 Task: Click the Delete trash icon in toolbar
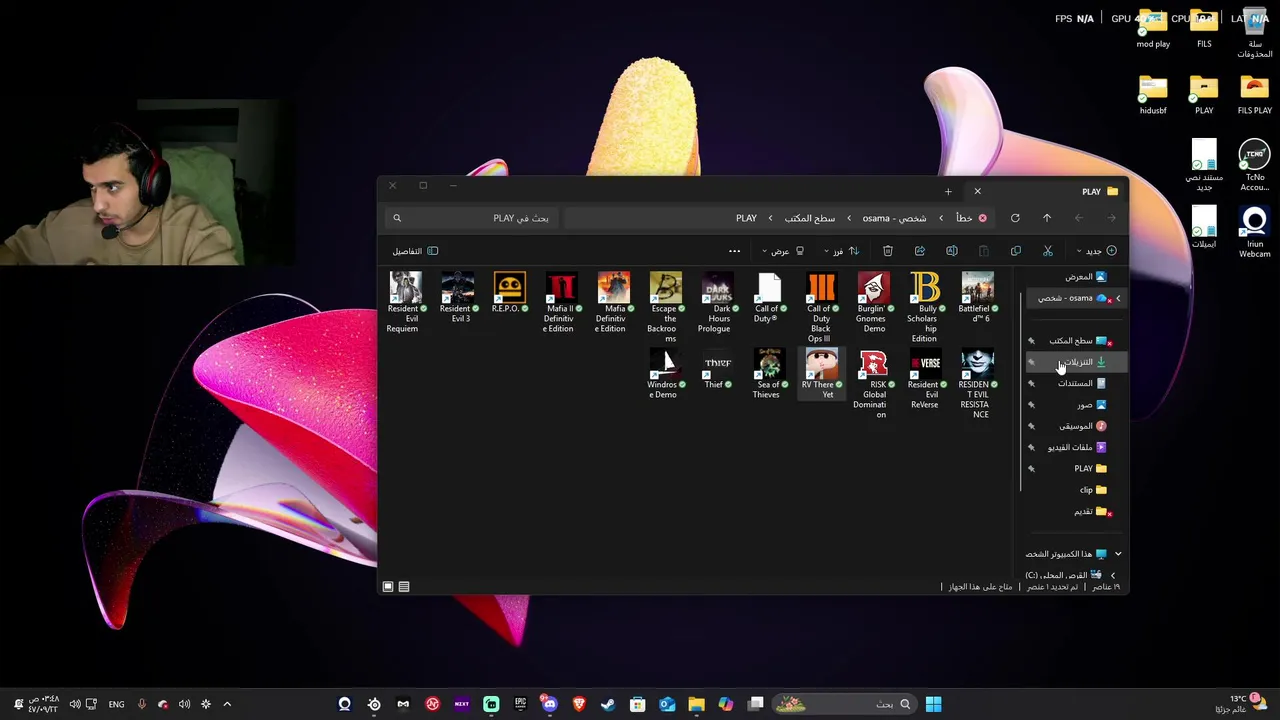[x=888, y=251]
